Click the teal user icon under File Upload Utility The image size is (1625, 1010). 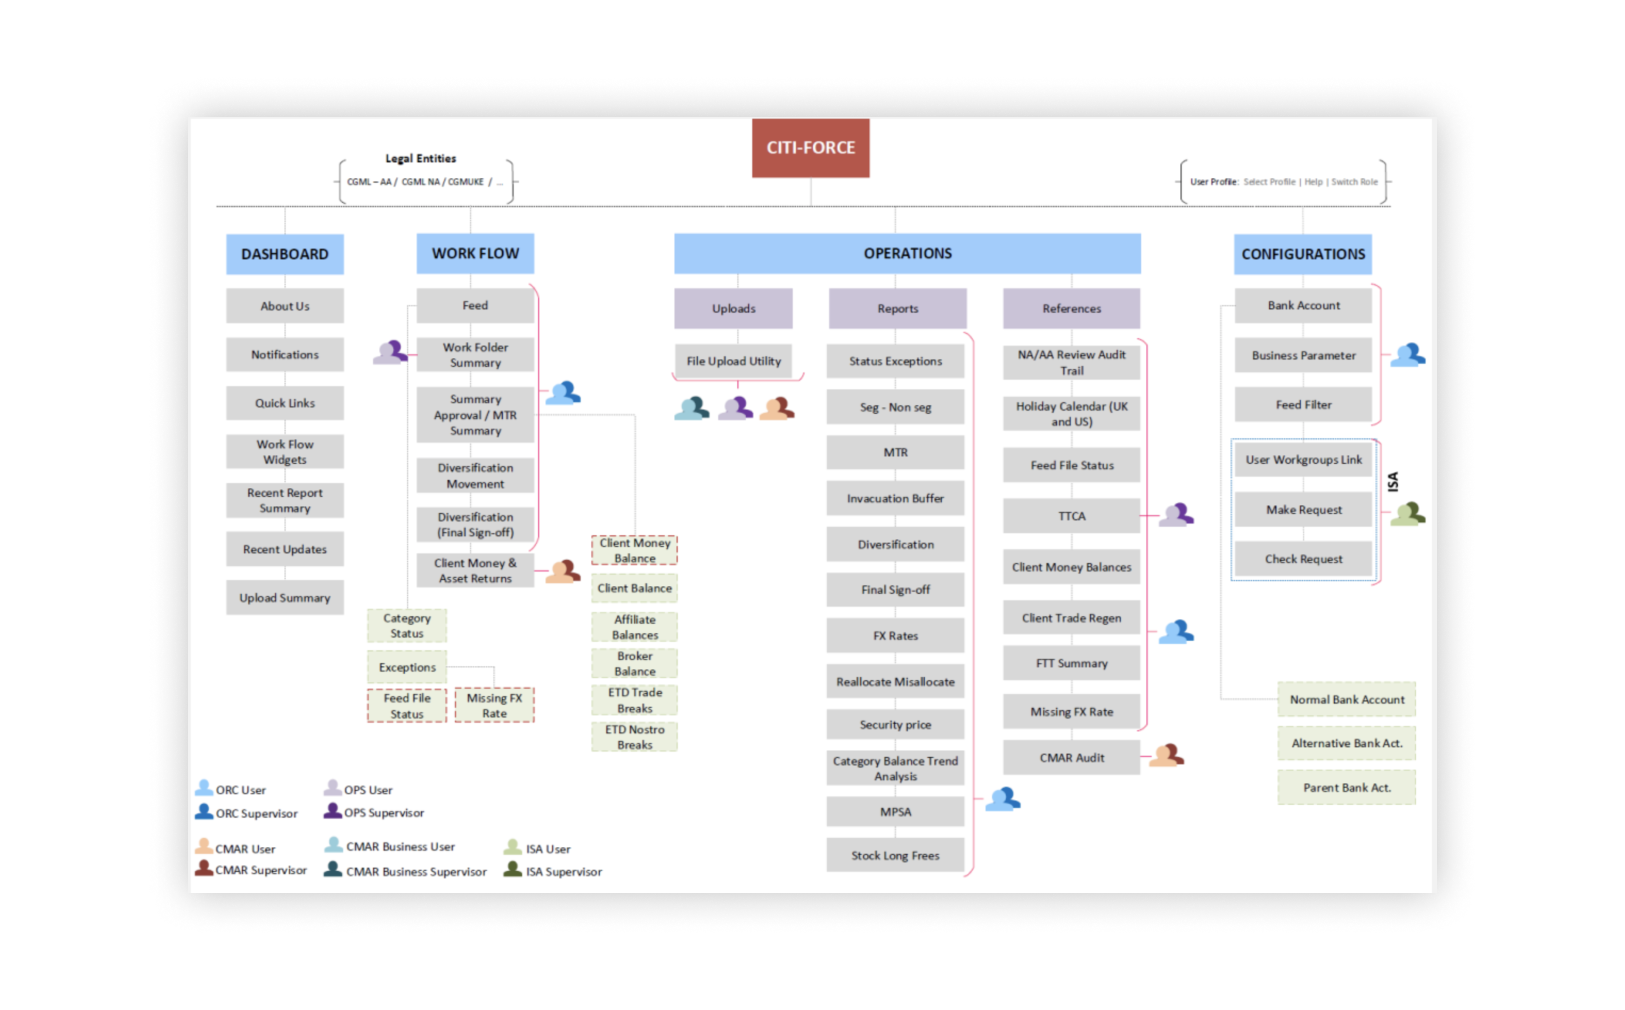(x=692, y=408)
